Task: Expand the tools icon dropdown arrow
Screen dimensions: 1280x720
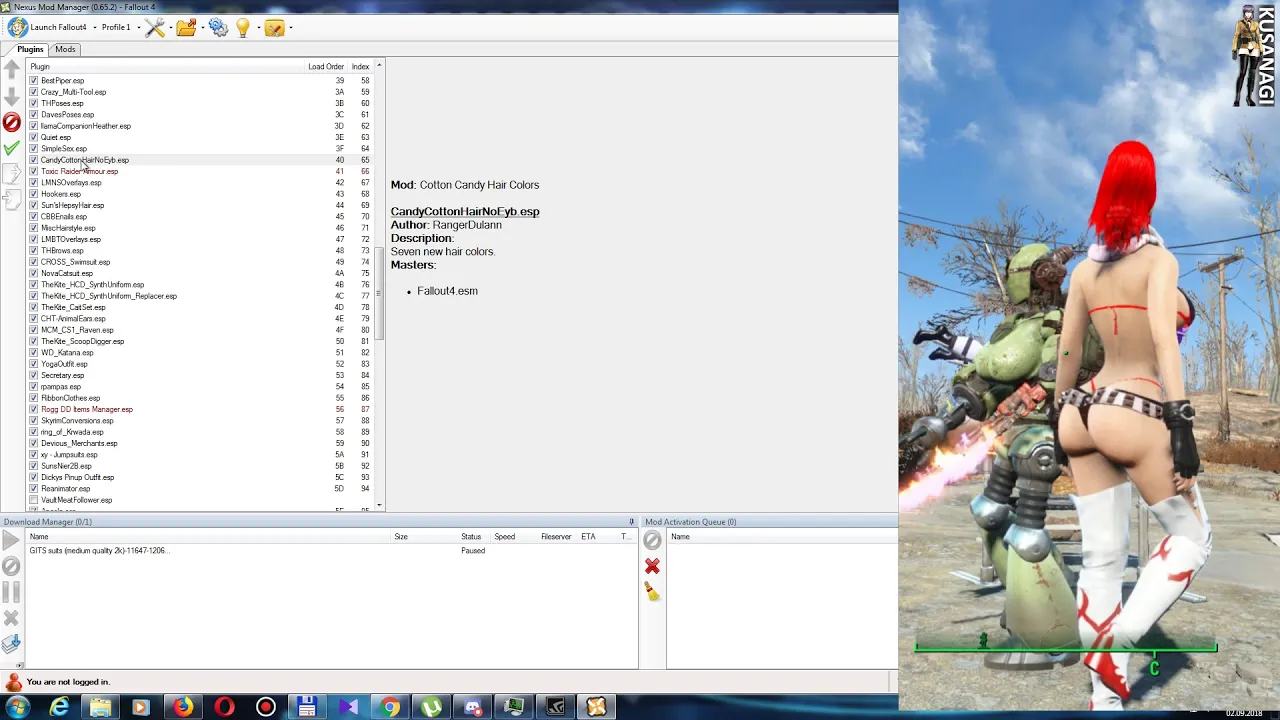Action: coord(171,28)
